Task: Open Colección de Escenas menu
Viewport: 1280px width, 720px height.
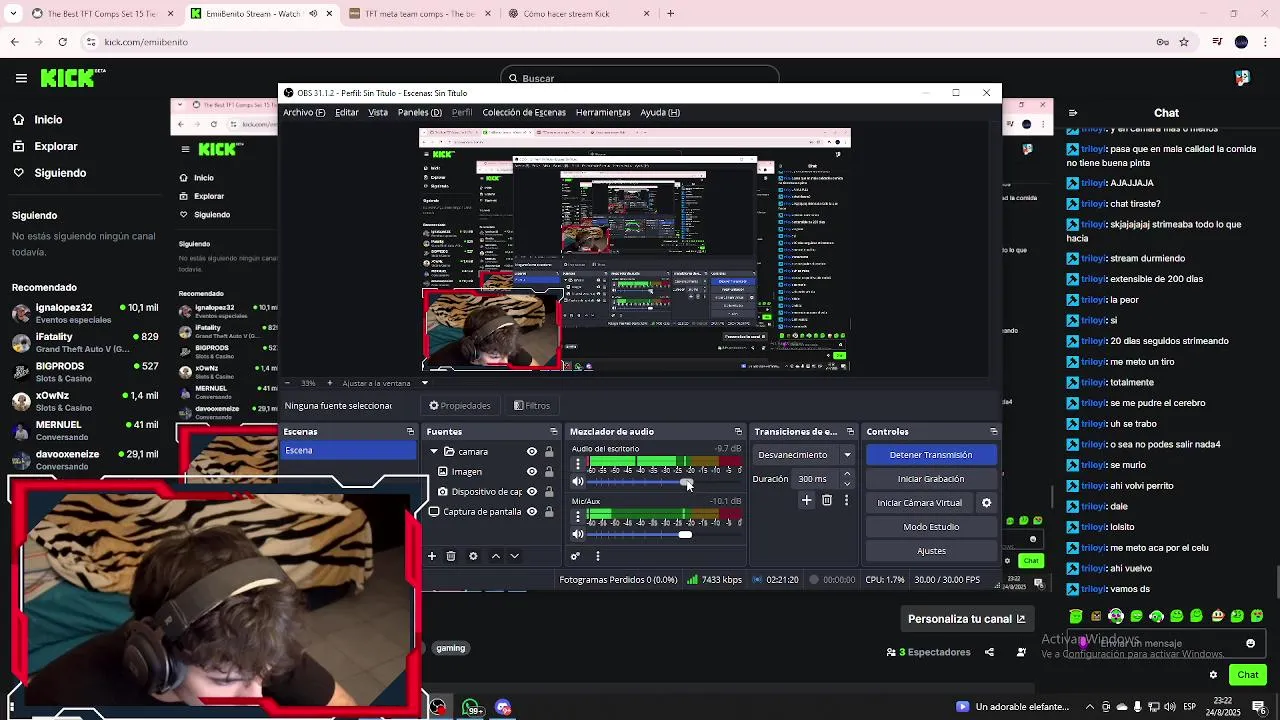Action: tap(524, 113)
